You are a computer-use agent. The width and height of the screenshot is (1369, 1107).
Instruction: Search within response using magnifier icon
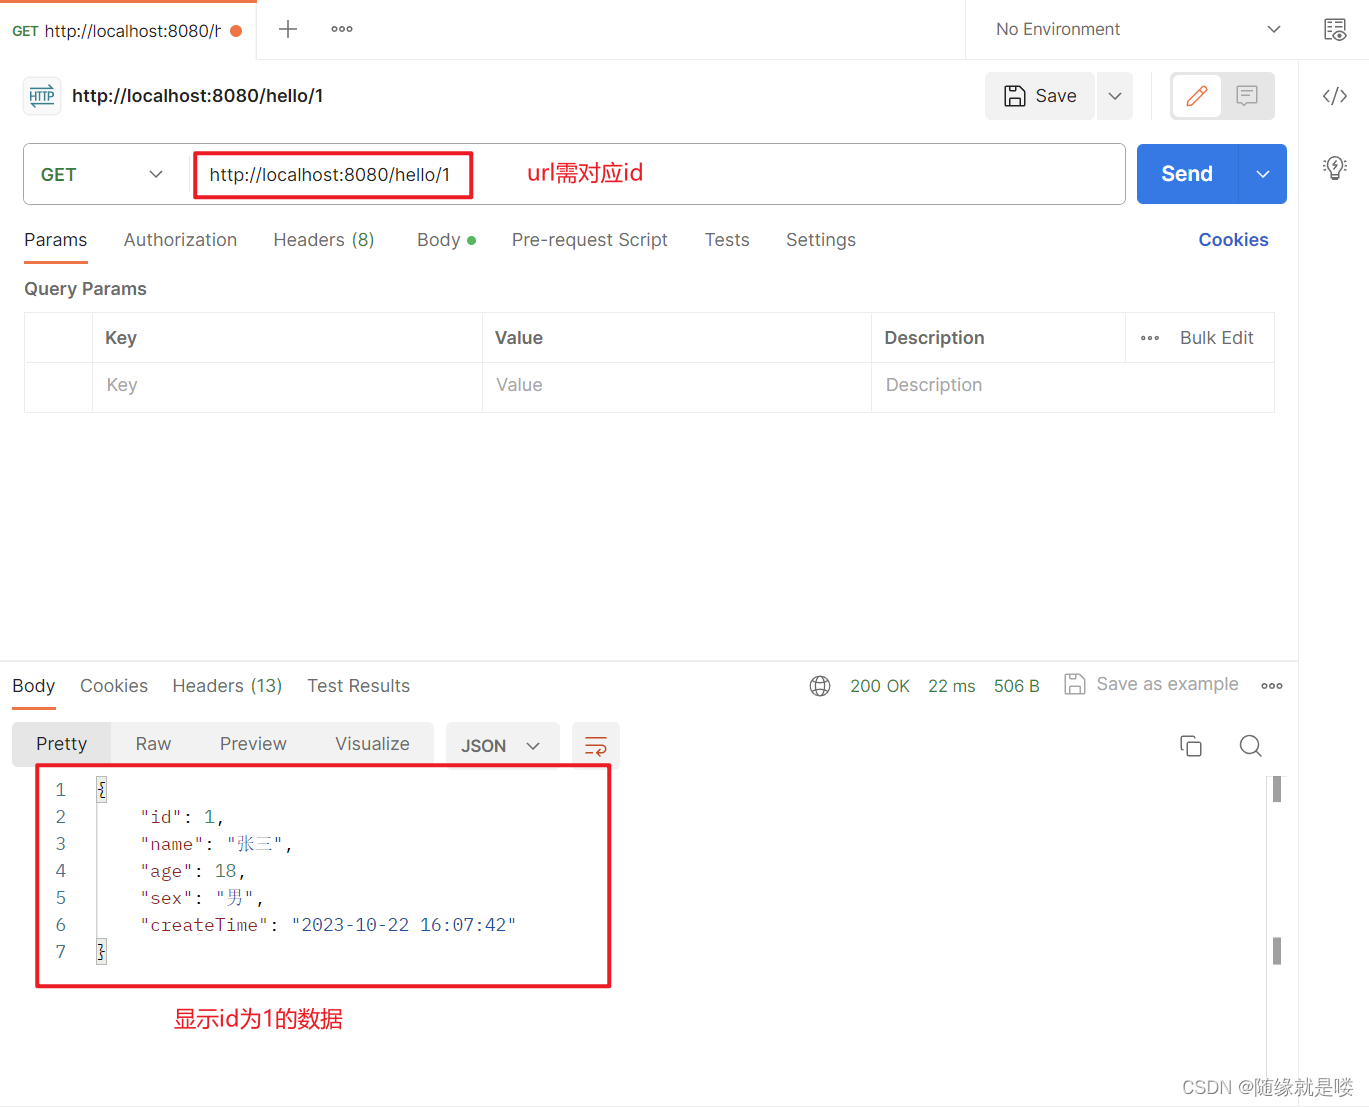(x=1250, y=745)
